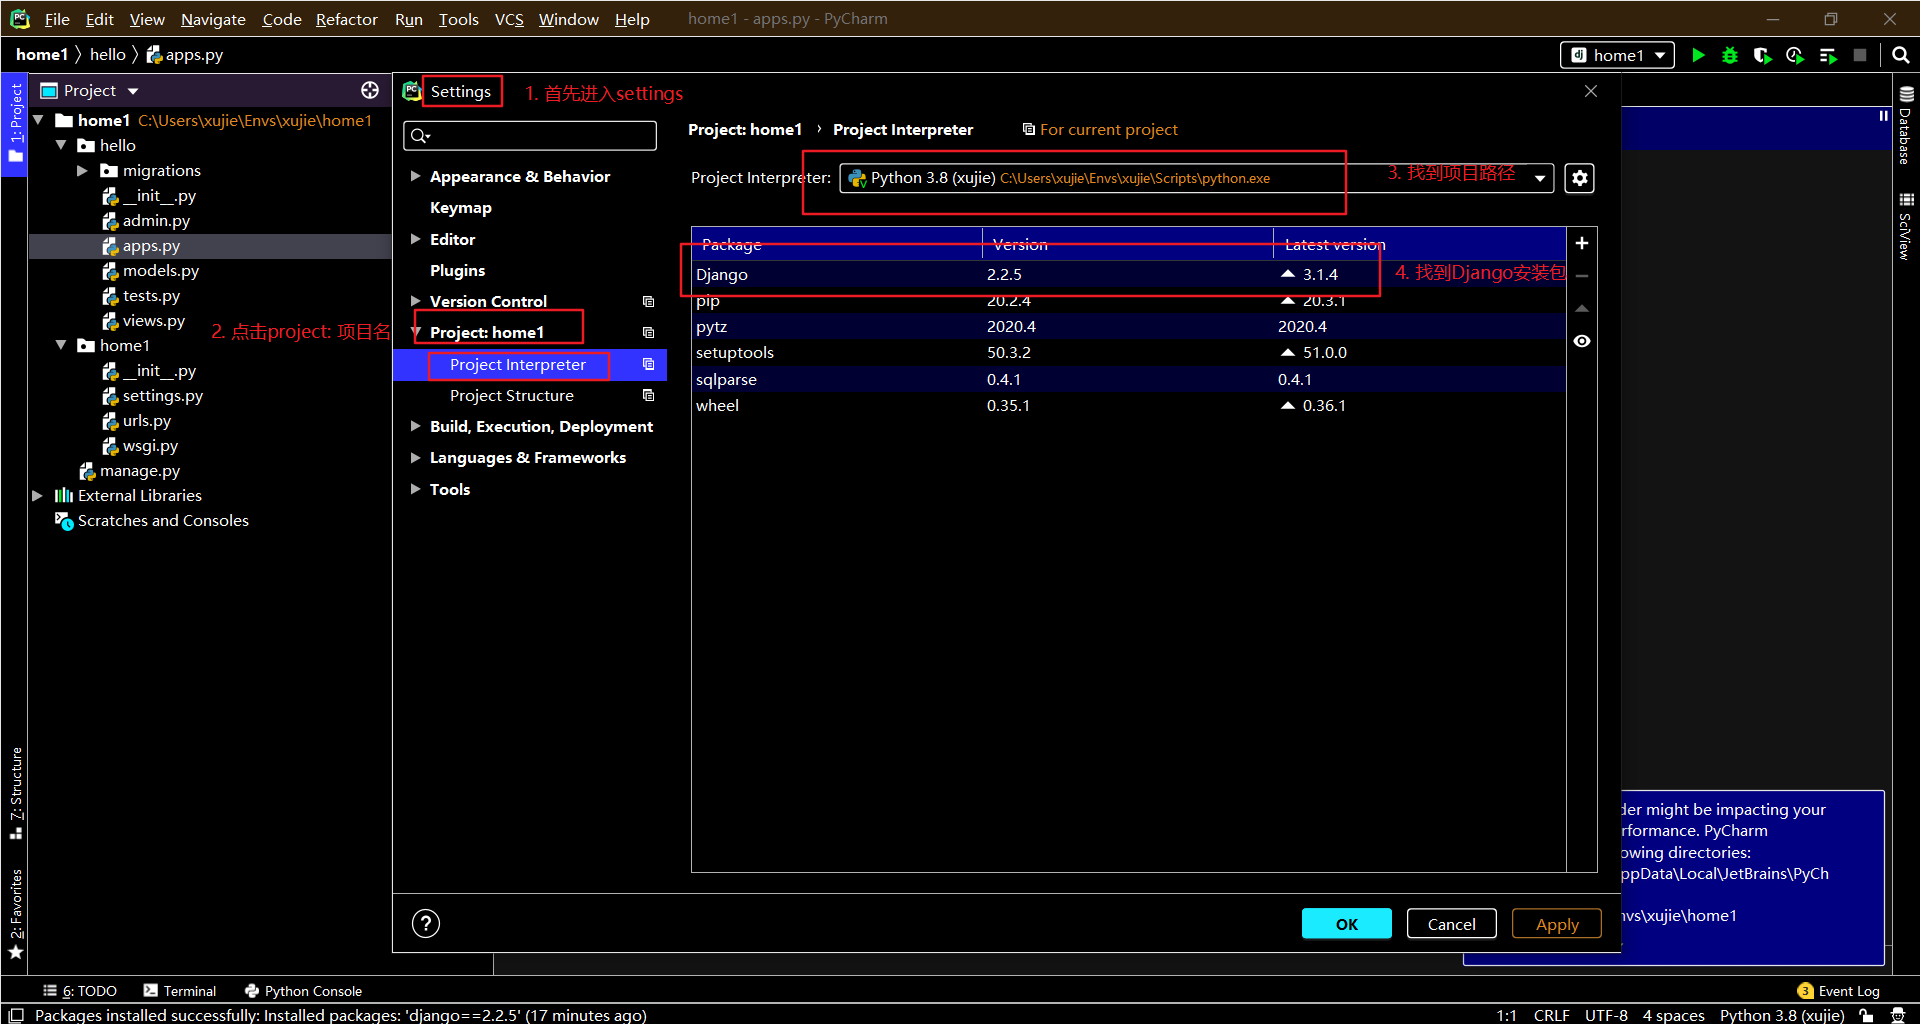Open home1 run configuration dropdown

pyautogui.click(x=1618, y=56)
